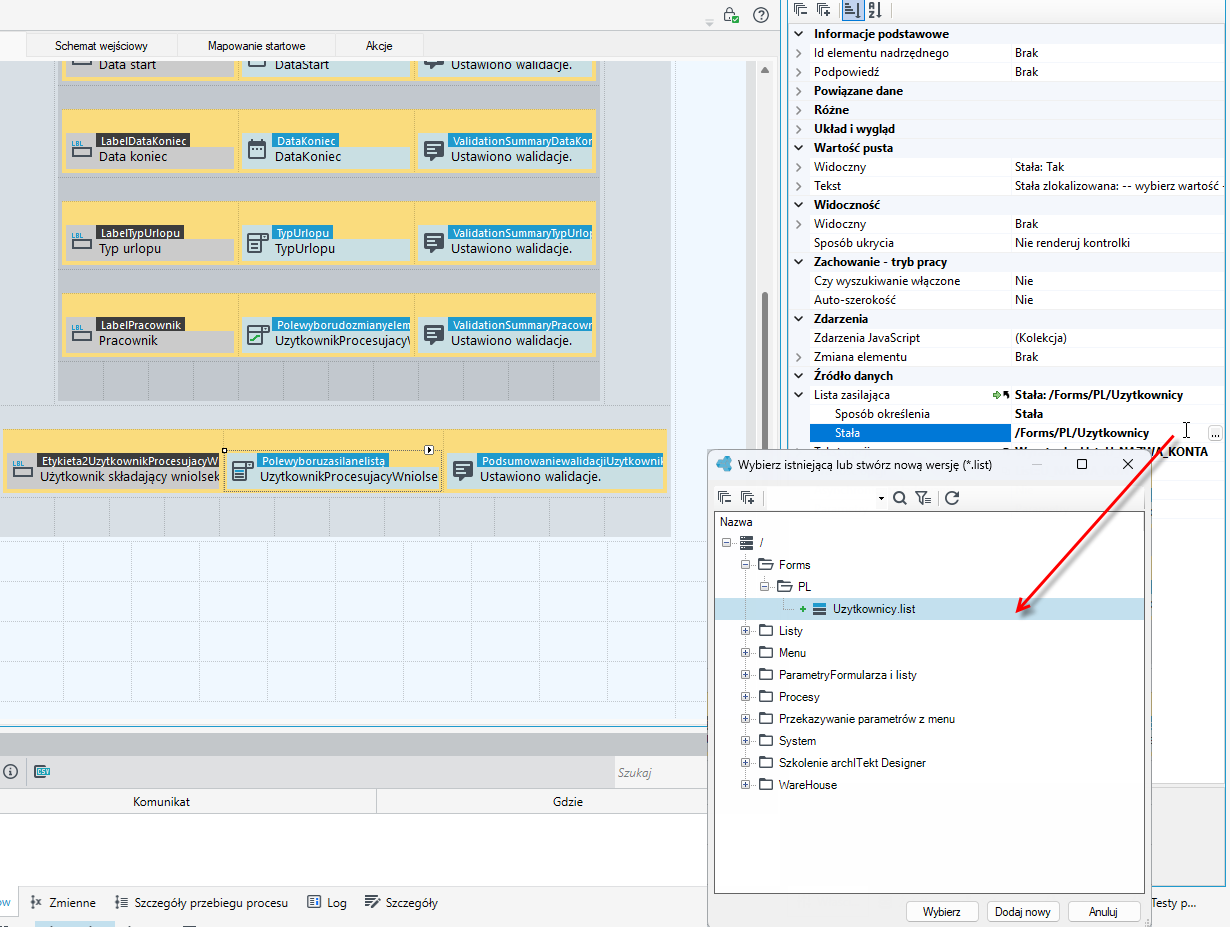Export messages using the CSV icon
The width and height of the screenshot is (1230, 927).
(43, 771)
